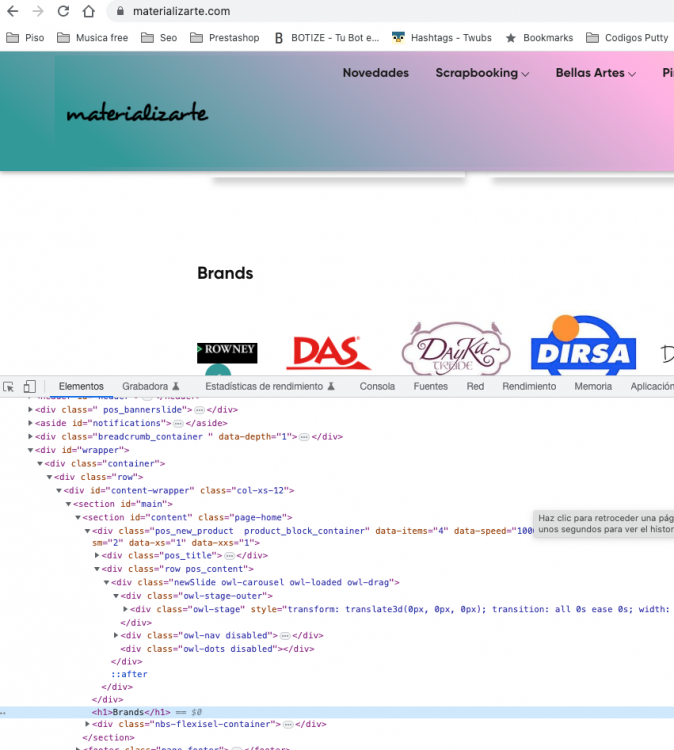Toggle the DevTools device toolbar icon

click(30, 386)
